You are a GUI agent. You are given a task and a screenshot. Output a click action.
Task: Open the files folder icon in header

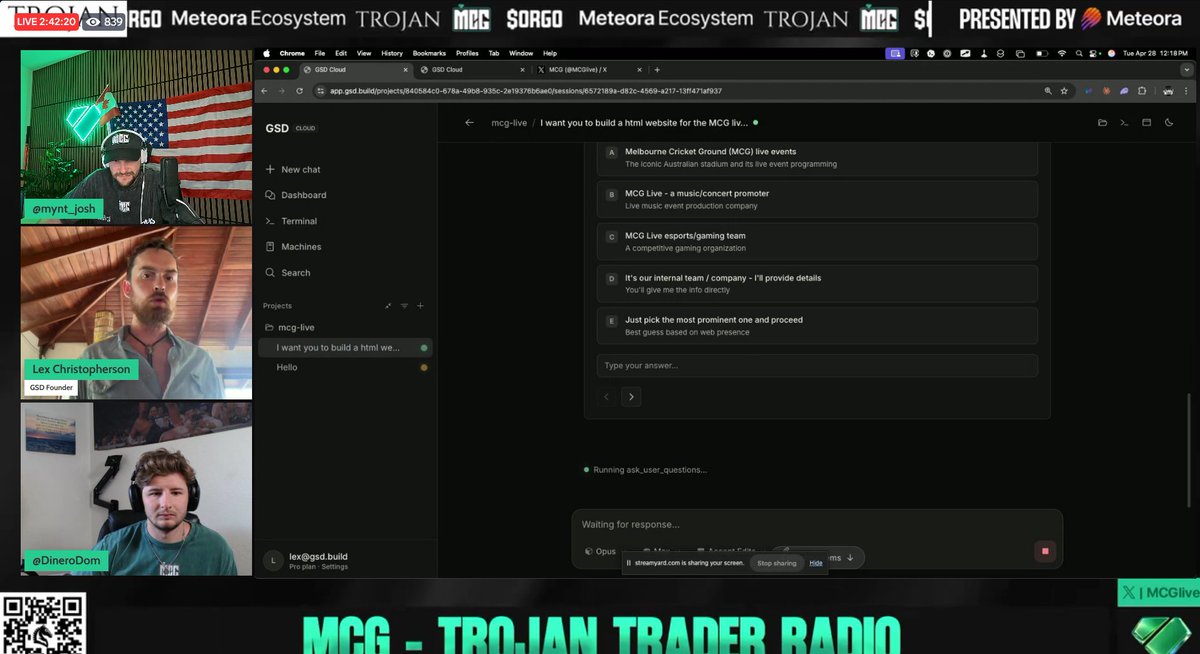tap(1102, 123)
